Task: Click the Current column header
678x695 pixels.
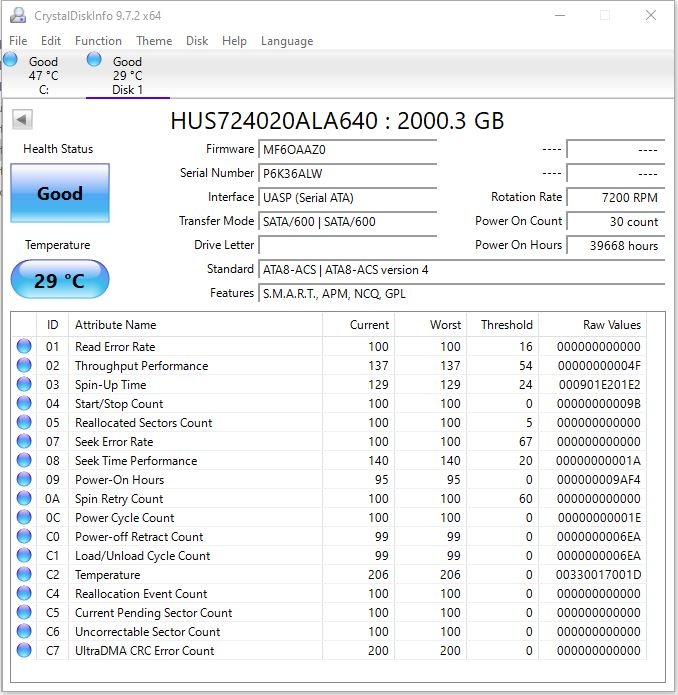Action: tap(358, 325)
